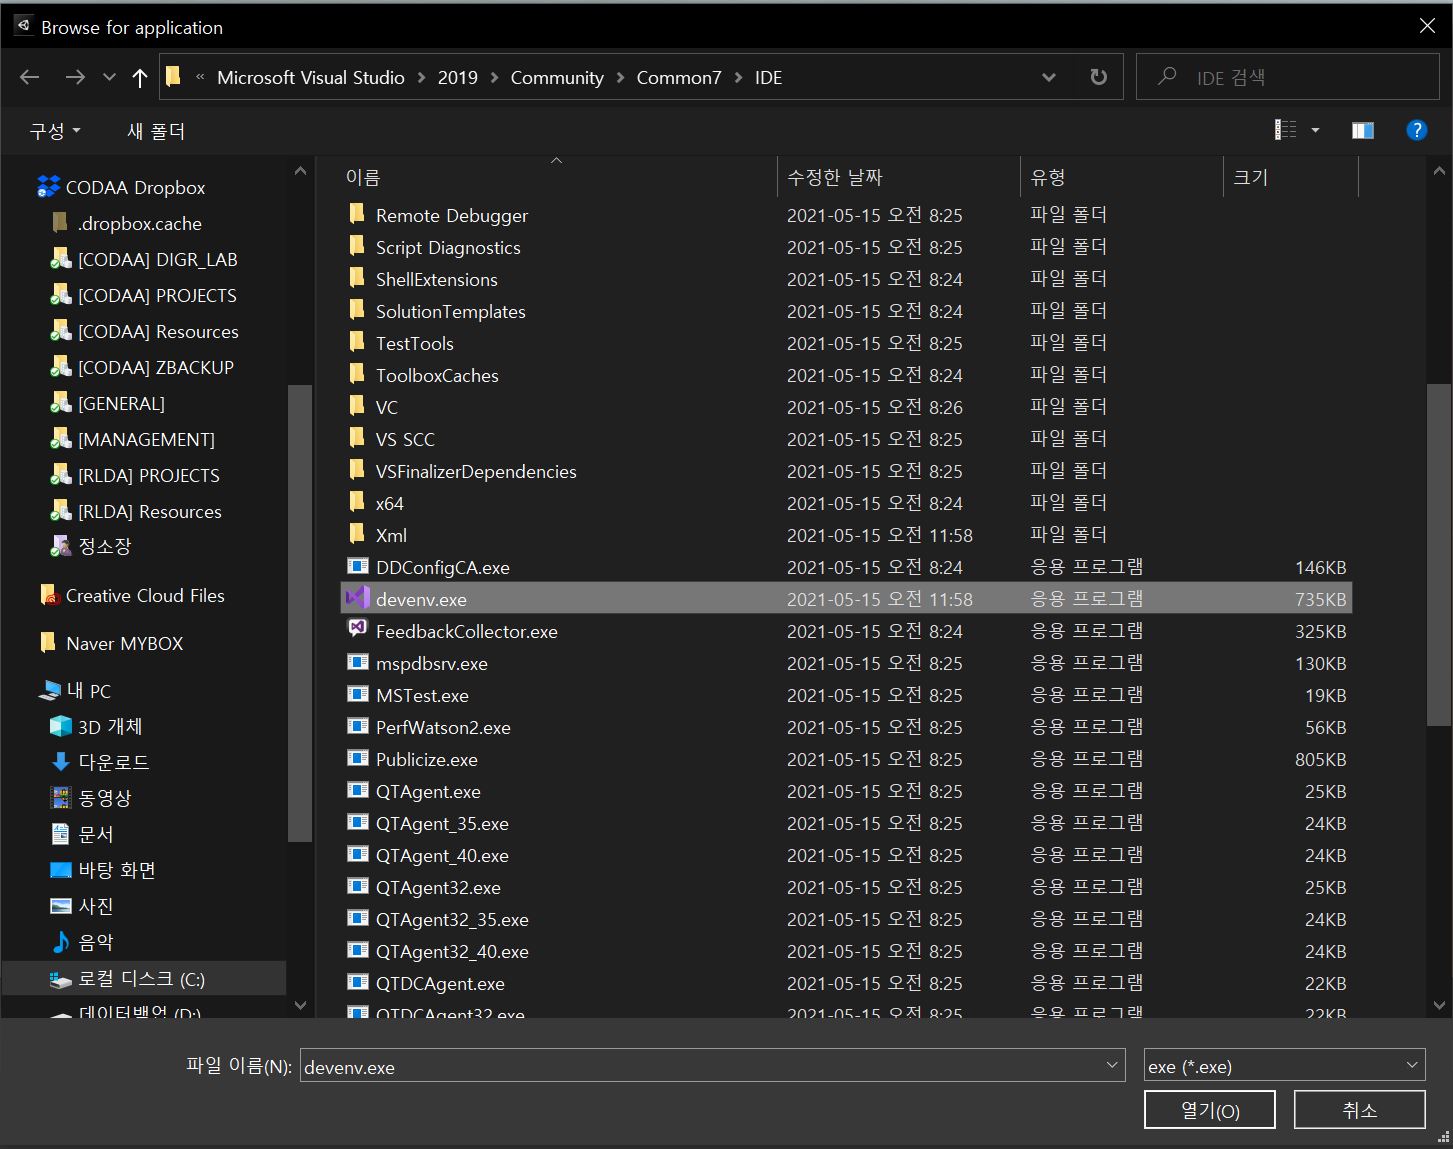
Task: Select the Remote Debugger folder icon
Action: (357, 214)
